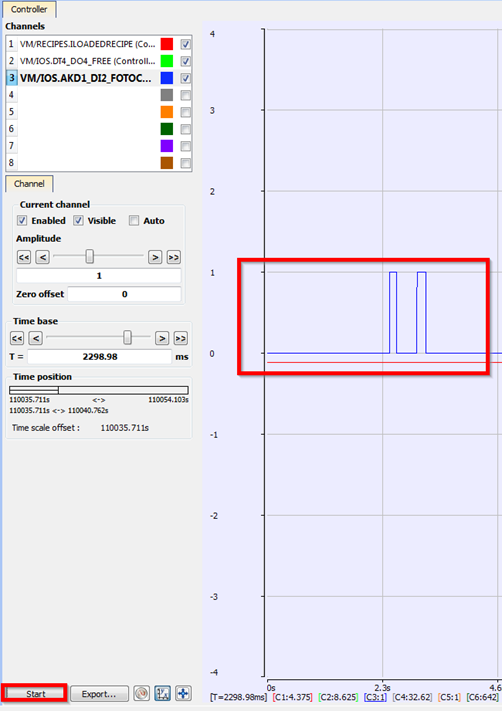This screenshot has height=711, width=502.
Task: Click the Amplitude value field showing 1
Action: 99,276
